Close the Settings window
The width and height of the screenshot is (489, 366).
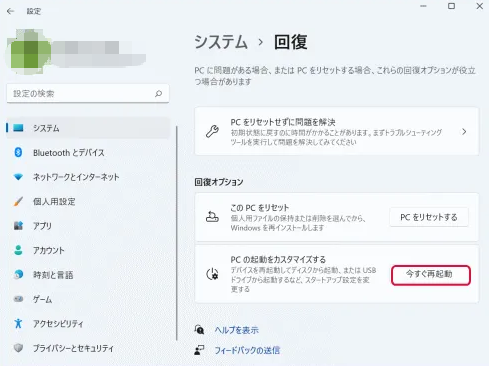tap(480, 6)
